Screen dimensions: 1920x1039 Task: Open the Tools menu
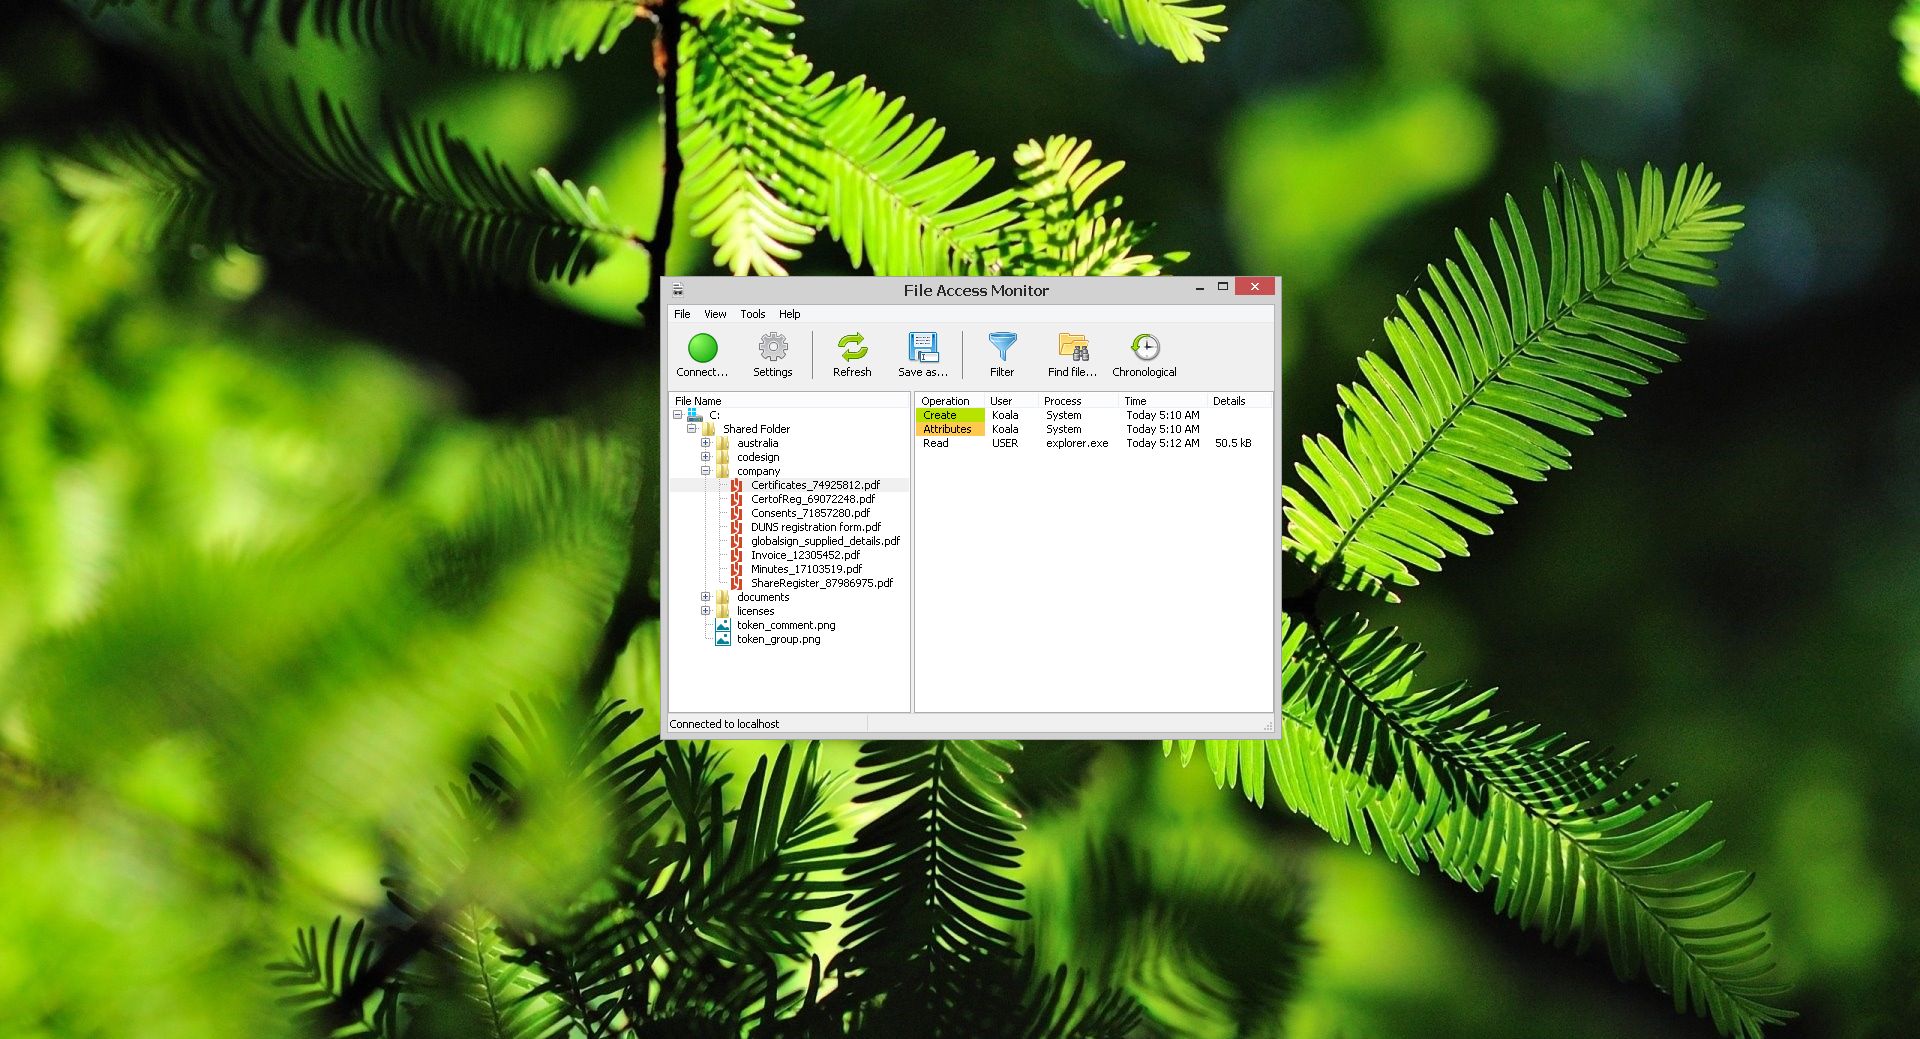coord(752,314)
